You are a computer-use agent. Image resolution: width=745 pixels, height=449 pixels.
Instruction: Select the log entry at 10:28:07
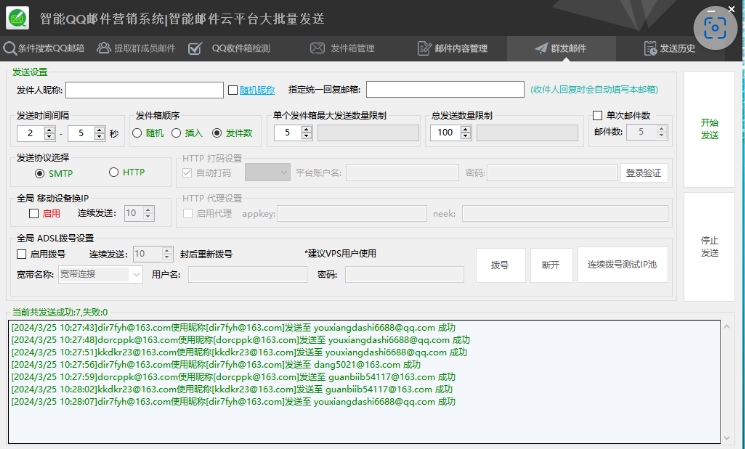point(233,401)
